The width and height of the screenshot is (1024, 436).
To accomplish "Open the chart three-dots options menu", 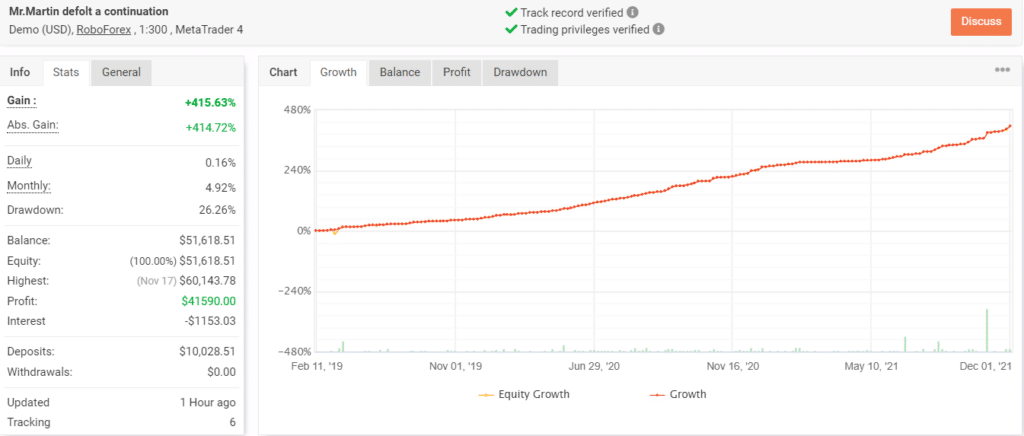I will (x=1002, y=70).
